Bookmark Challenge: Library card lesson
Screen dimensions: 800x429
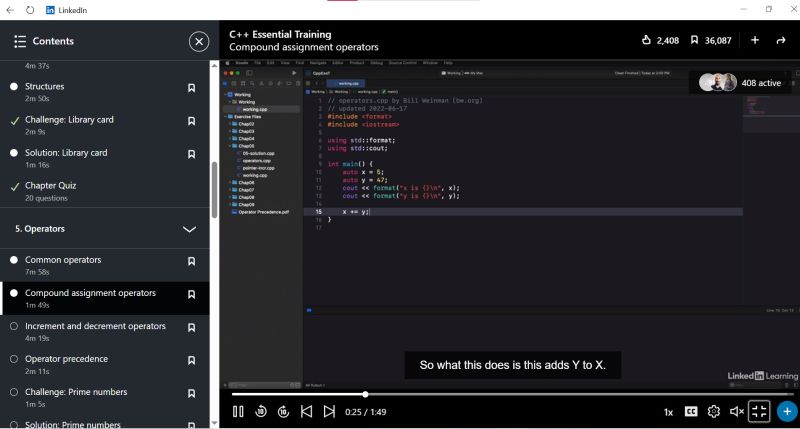pos(191,121)
